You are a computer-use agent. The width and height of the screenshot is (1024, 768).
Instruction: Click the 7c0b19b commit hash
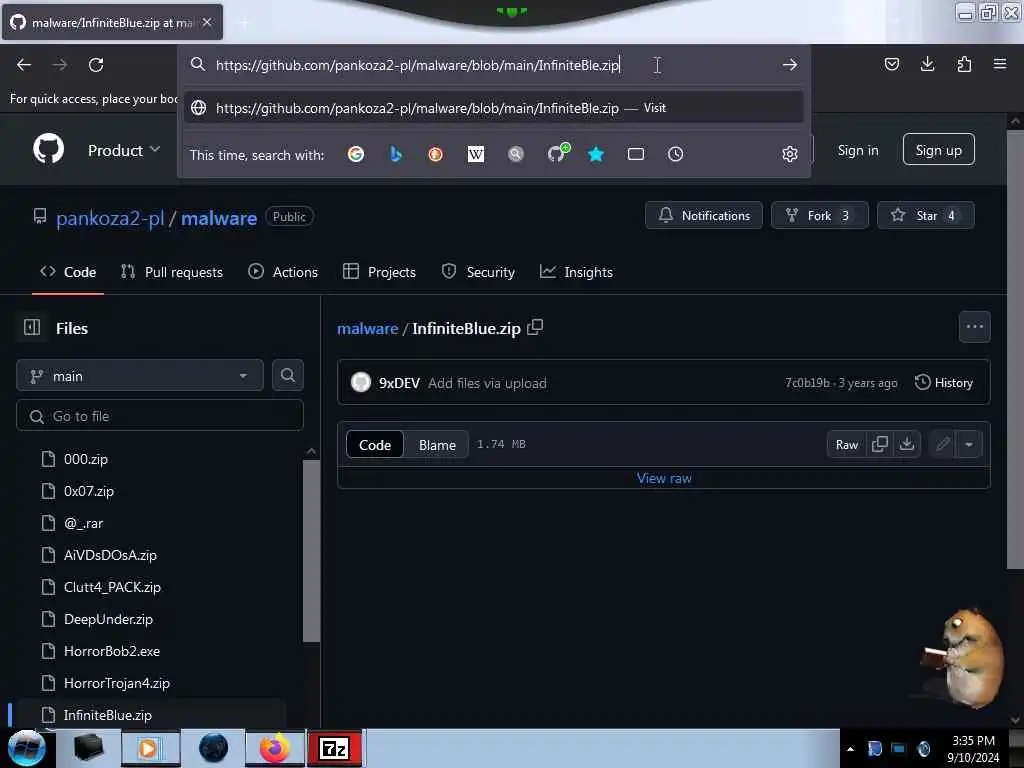807,383
